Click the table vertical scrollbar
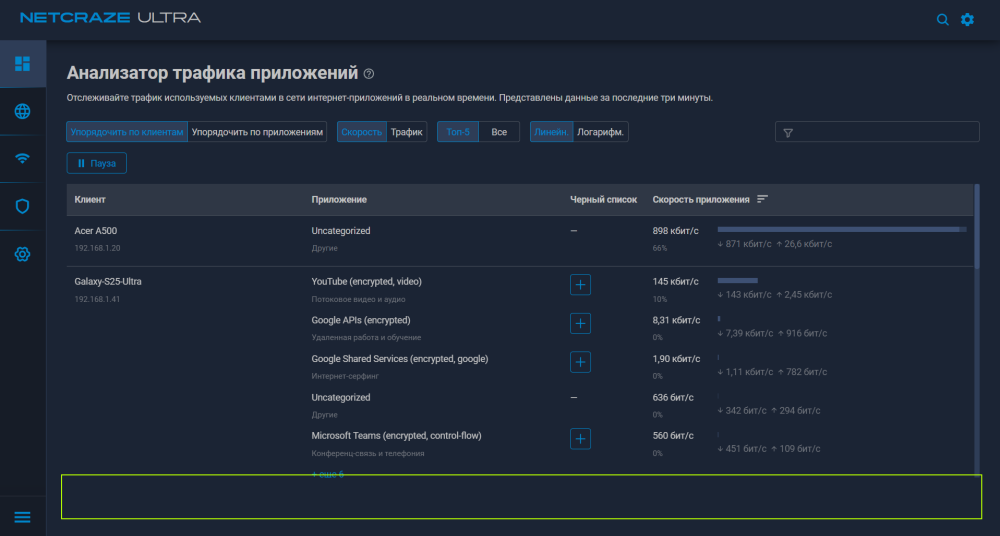The image size is (1000, 536). [x=977, y=227]
